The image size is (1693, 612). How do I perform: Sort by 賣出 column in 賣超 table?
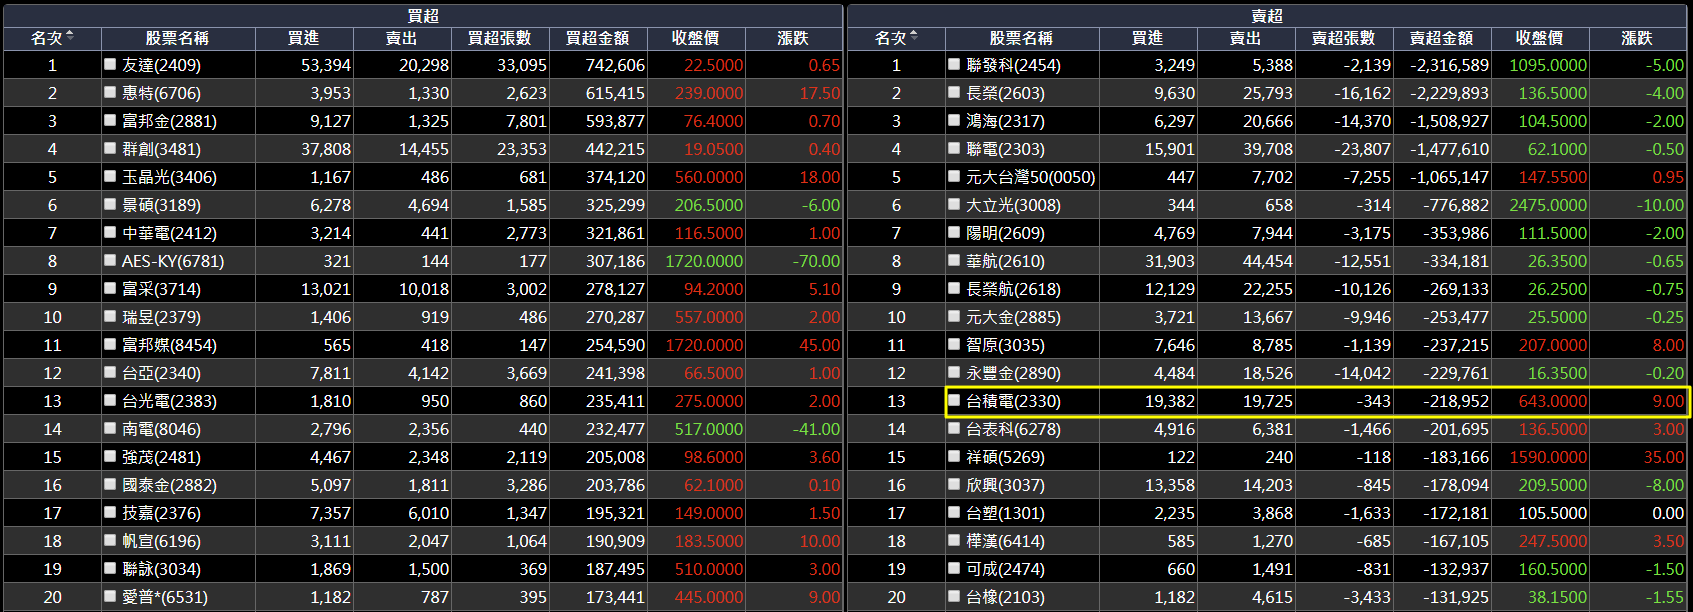(x=1246, y=38)
